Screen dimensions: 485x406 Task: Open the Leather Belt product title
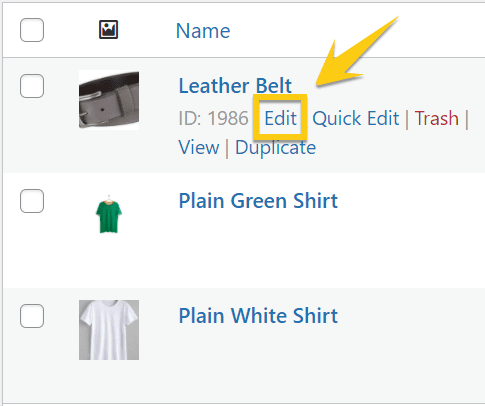pos(235,86)
